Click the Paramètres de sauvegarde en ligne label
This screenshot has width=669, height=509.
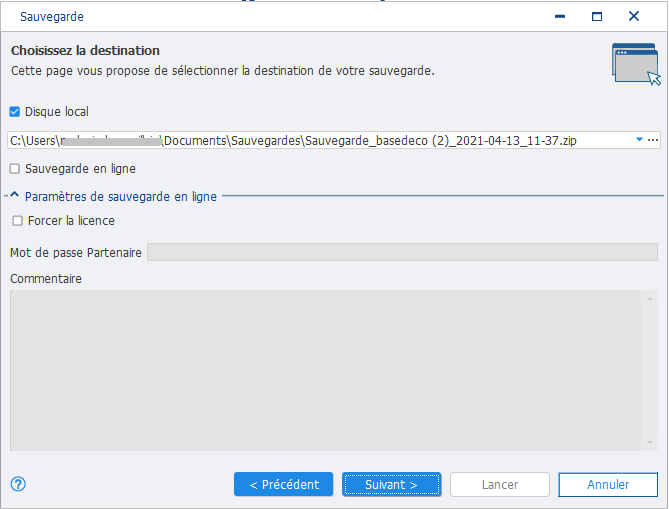point(121,197)
